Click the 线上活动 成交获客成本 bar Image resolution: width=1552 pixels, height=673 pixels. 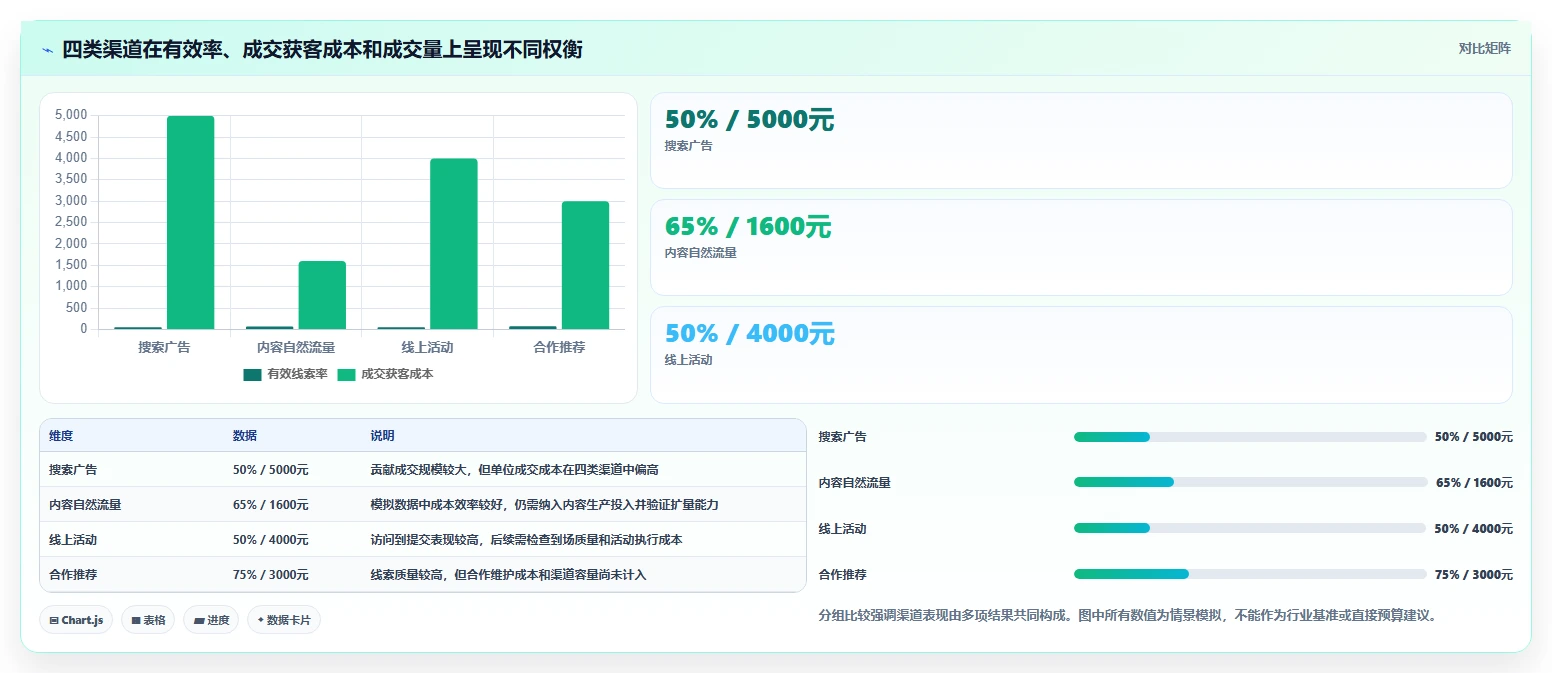click(x=454, y=244)
